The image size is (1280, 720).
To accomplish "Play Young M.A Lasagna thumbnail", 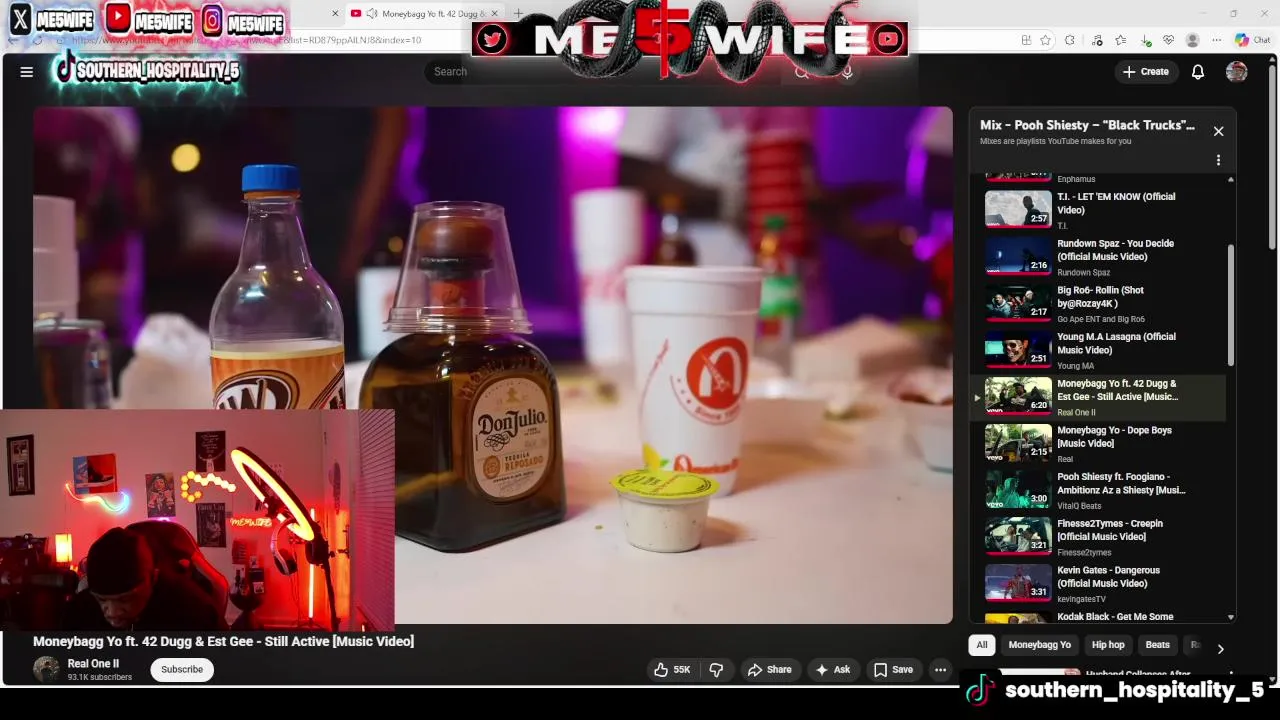I will (1018, 350).
